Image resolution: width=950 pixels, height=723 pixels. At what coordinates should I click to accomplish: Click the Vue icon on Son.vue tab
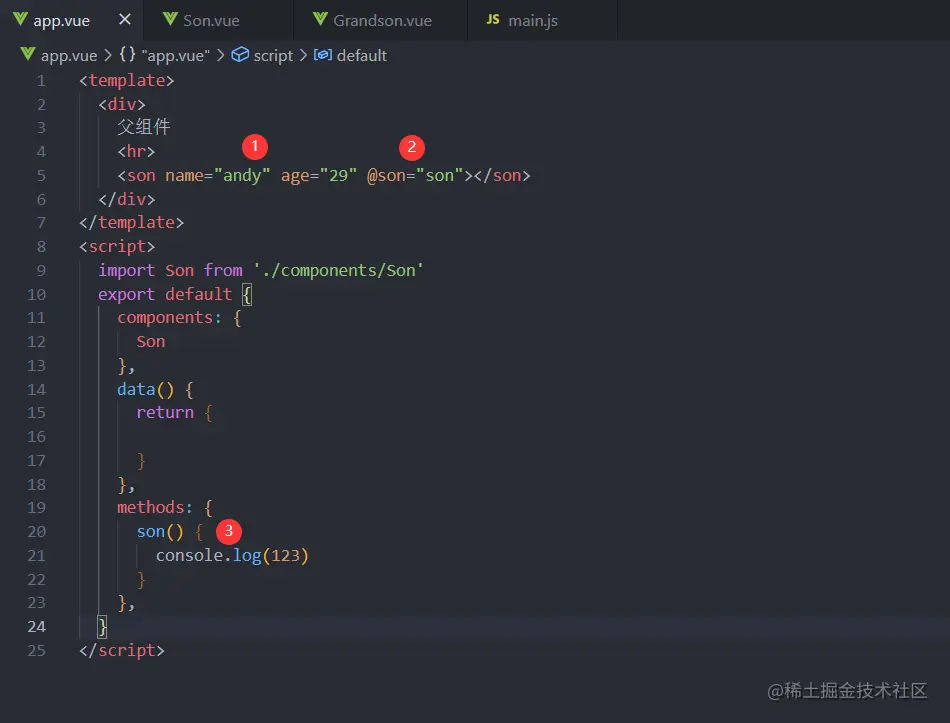click(x=170, y=19)
